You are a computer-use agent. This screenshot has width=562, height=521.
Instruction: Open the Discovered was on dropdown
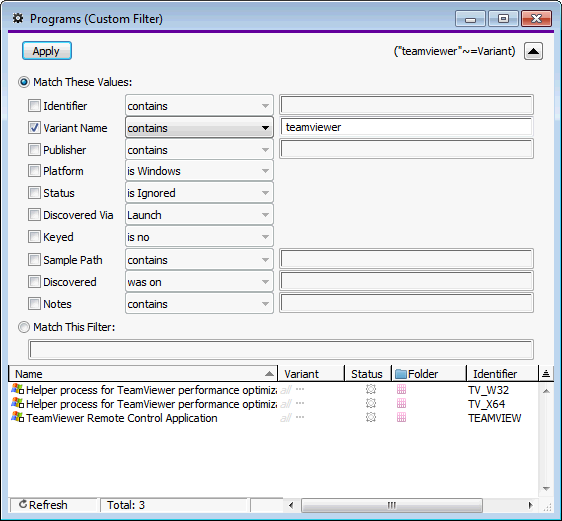point(199,282)
